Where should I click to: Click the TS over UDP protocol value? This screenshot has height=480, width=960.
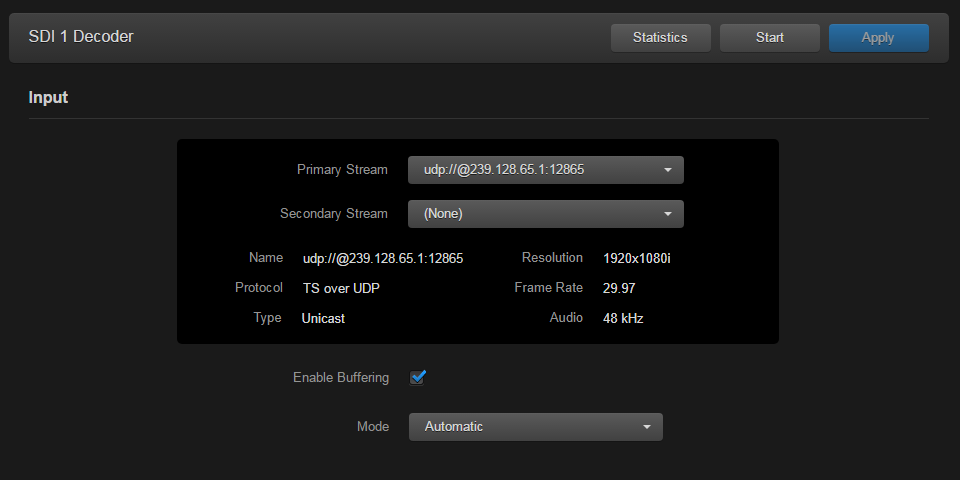click(341, 289)
